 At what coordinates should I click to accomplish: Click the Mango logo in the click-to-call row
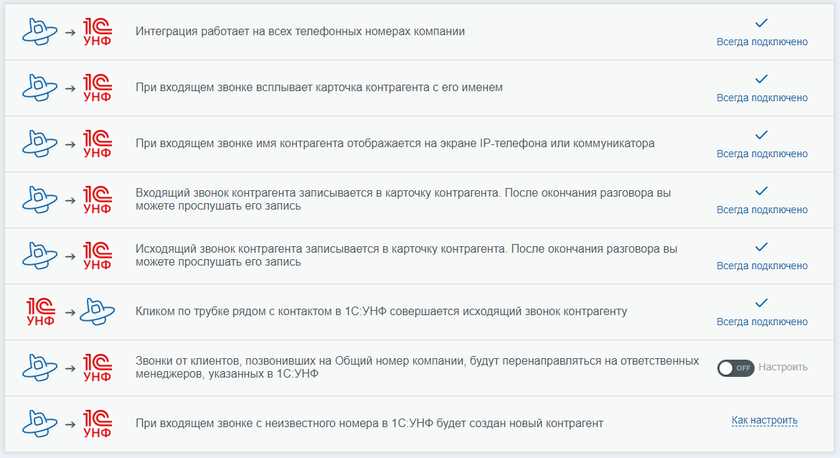97,311
